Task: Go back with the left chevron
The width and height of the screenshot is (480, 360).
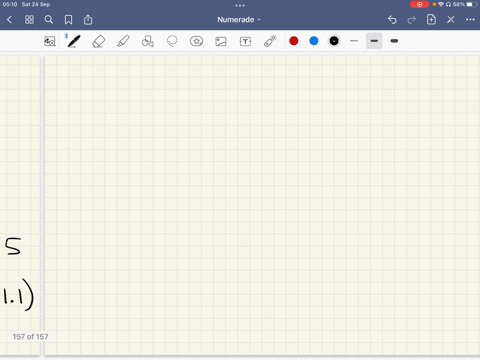Action: (9, 20)
